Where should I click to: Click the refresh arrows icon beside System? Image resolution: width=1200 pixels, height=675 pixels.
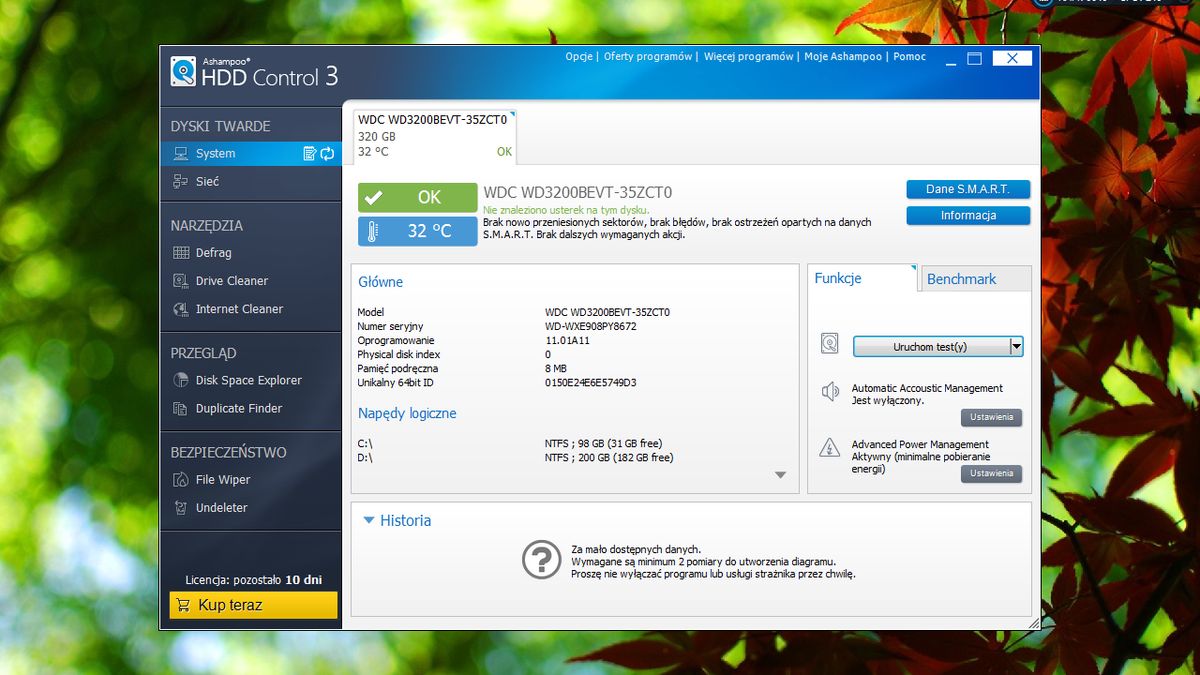(327, 154)
